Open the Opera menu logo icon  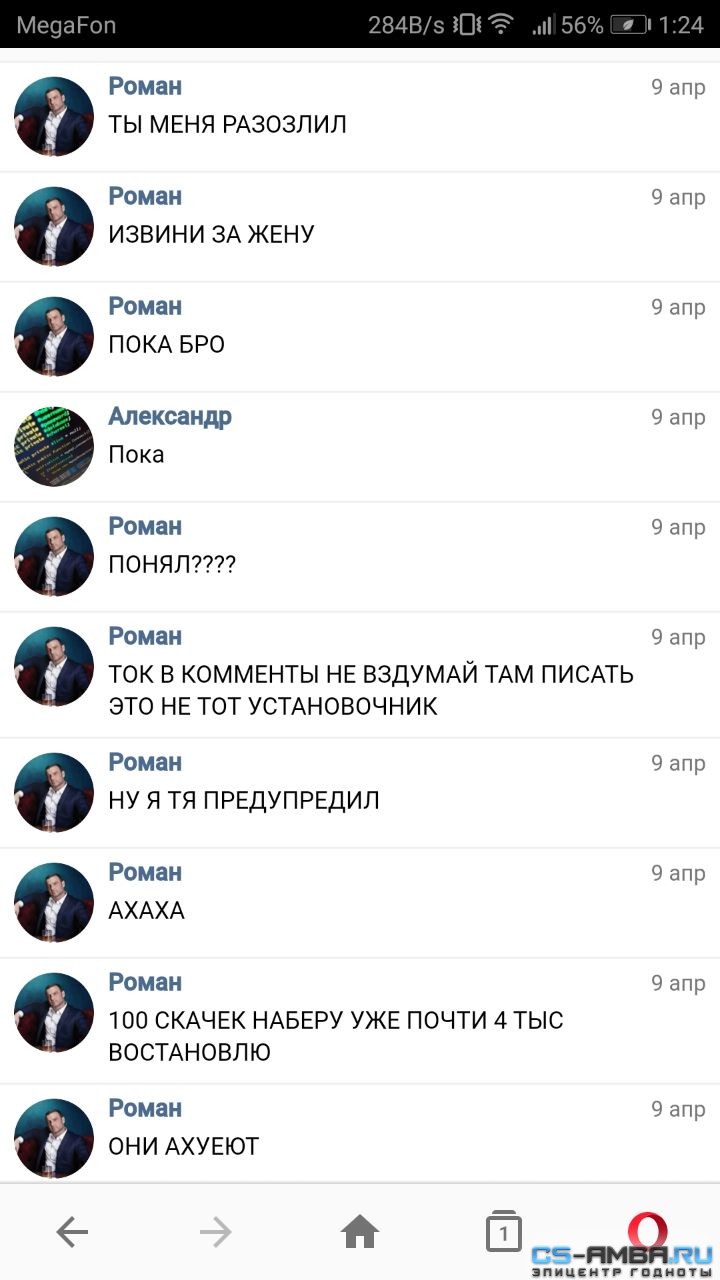647,1230
